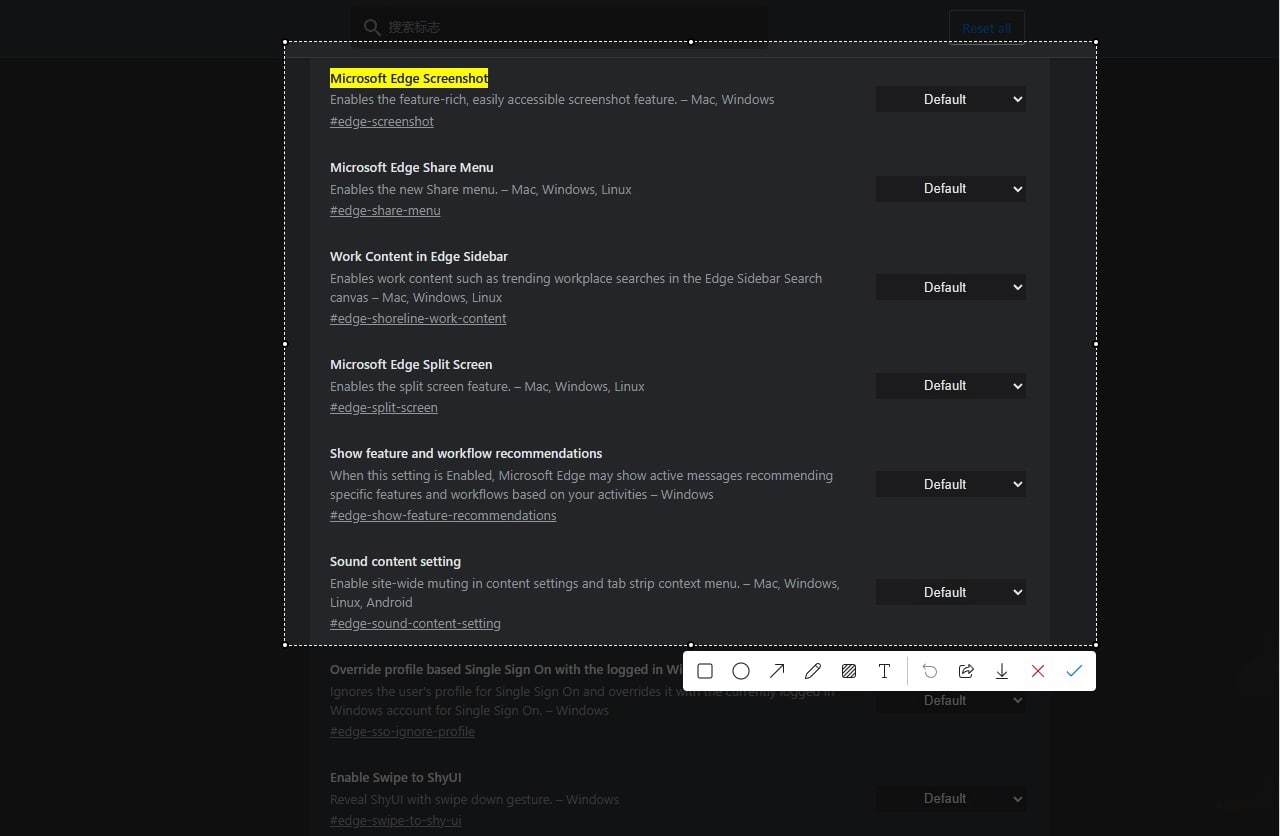Click the 'When this setting is Enabled' description

[581, 485]
